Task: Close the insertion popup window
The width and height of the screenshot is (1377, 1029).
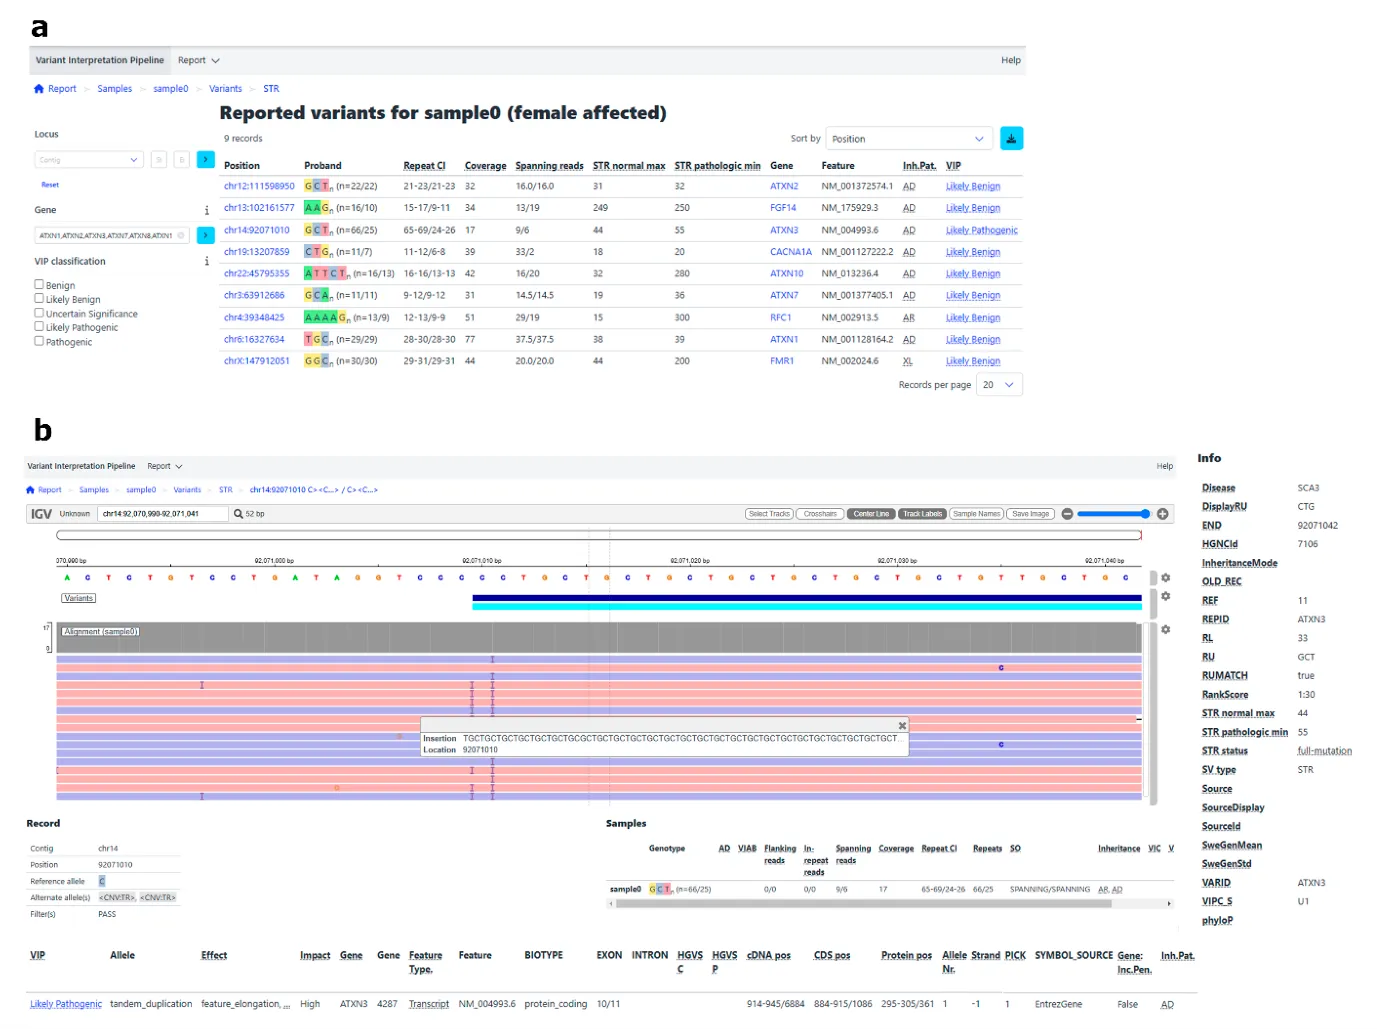Action: (x=901, y=726)
